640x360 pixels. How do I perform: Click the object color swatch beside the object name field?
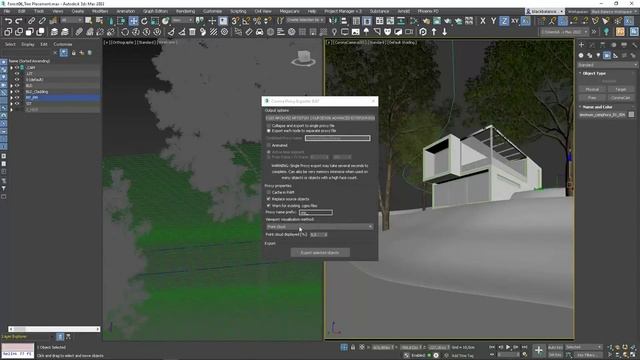coord(631,115)
